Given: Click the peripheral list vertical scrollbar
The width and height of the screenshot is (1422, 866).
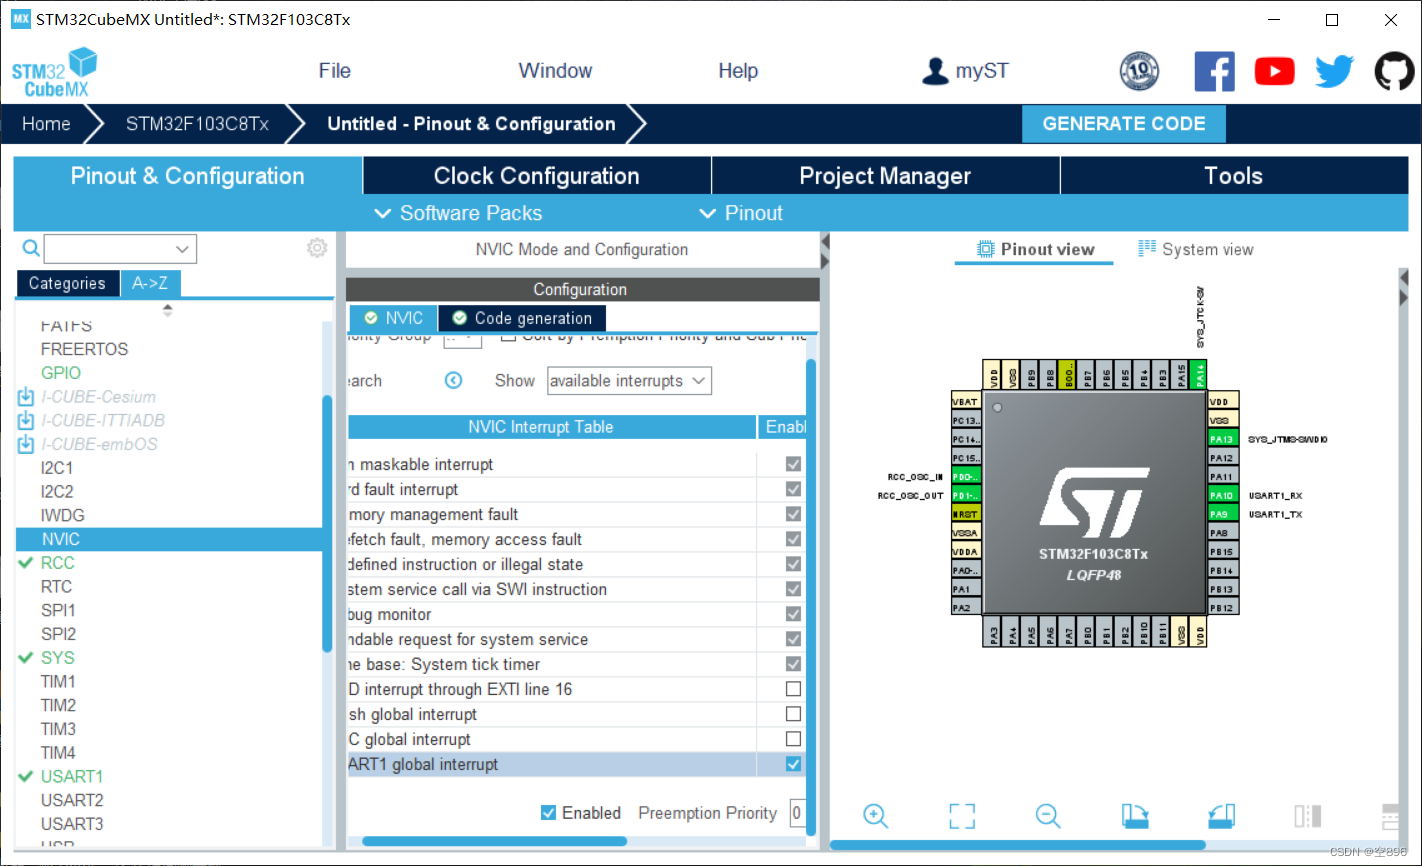Looking at the screenshot, I should [x=327, y=523].
